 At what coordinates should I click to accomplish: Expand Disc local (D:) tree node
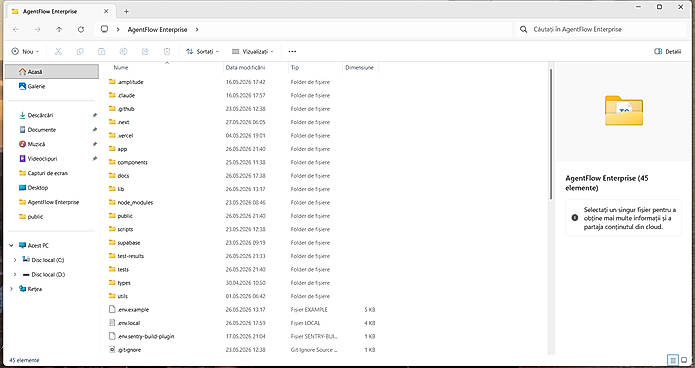[15, 274]
